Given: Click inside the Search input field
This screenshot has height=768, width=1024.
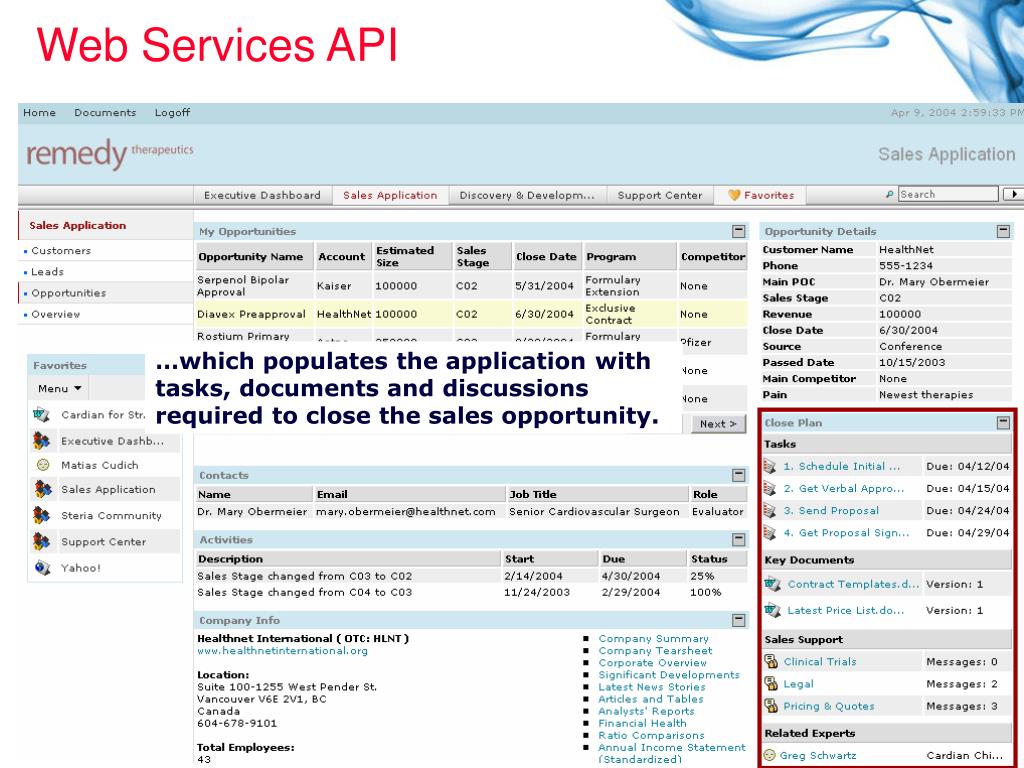Looking at the screenshot, I should 948,194.
